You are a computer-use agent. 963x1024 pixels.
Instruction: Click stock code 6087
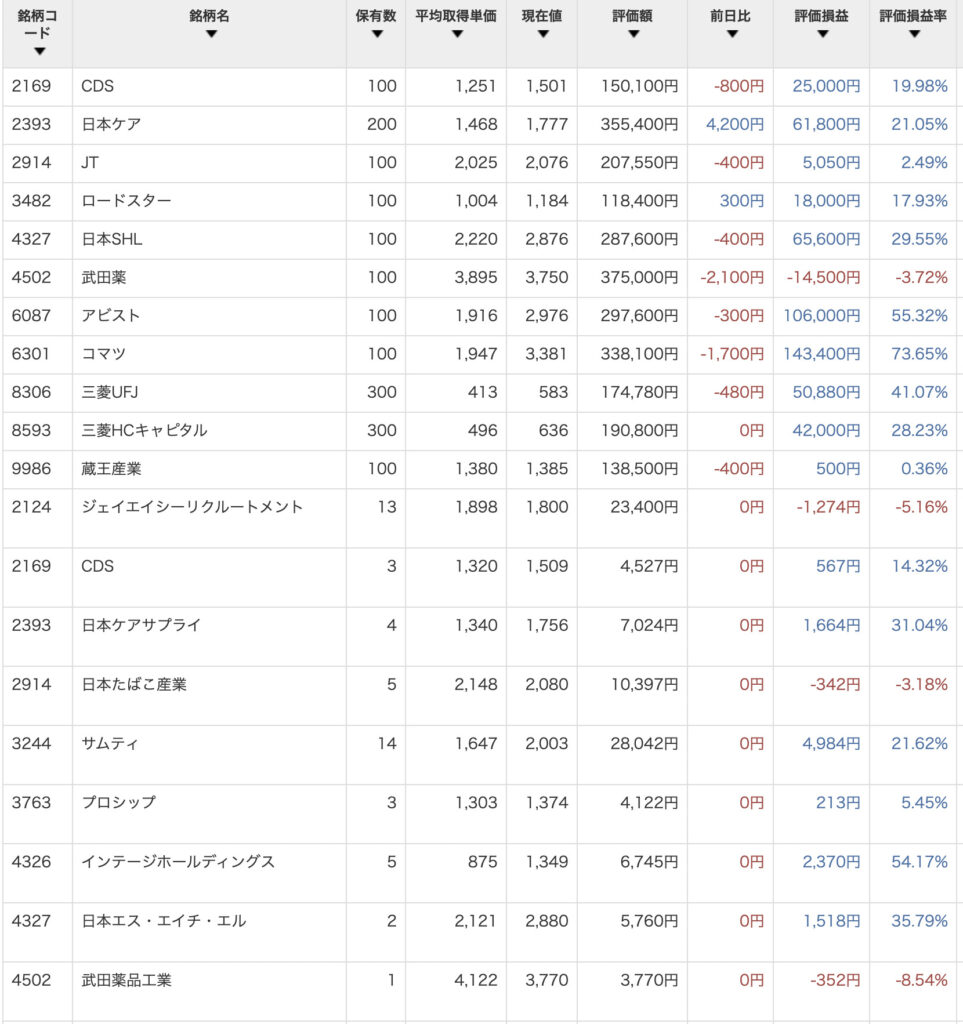[x=31, y=315]
